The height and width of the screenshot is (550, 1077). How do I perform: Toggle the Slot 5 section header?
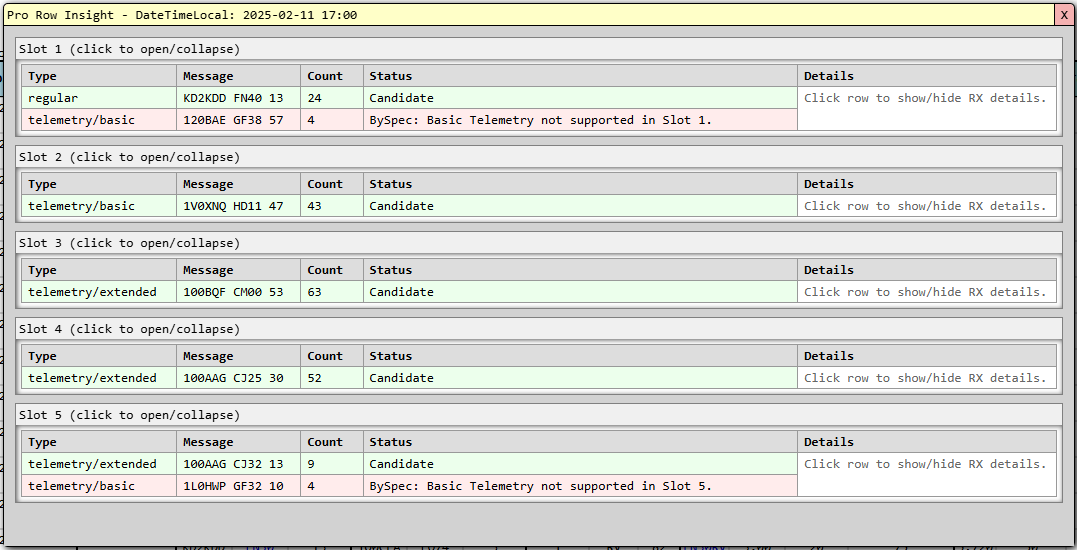coord(129,415)
